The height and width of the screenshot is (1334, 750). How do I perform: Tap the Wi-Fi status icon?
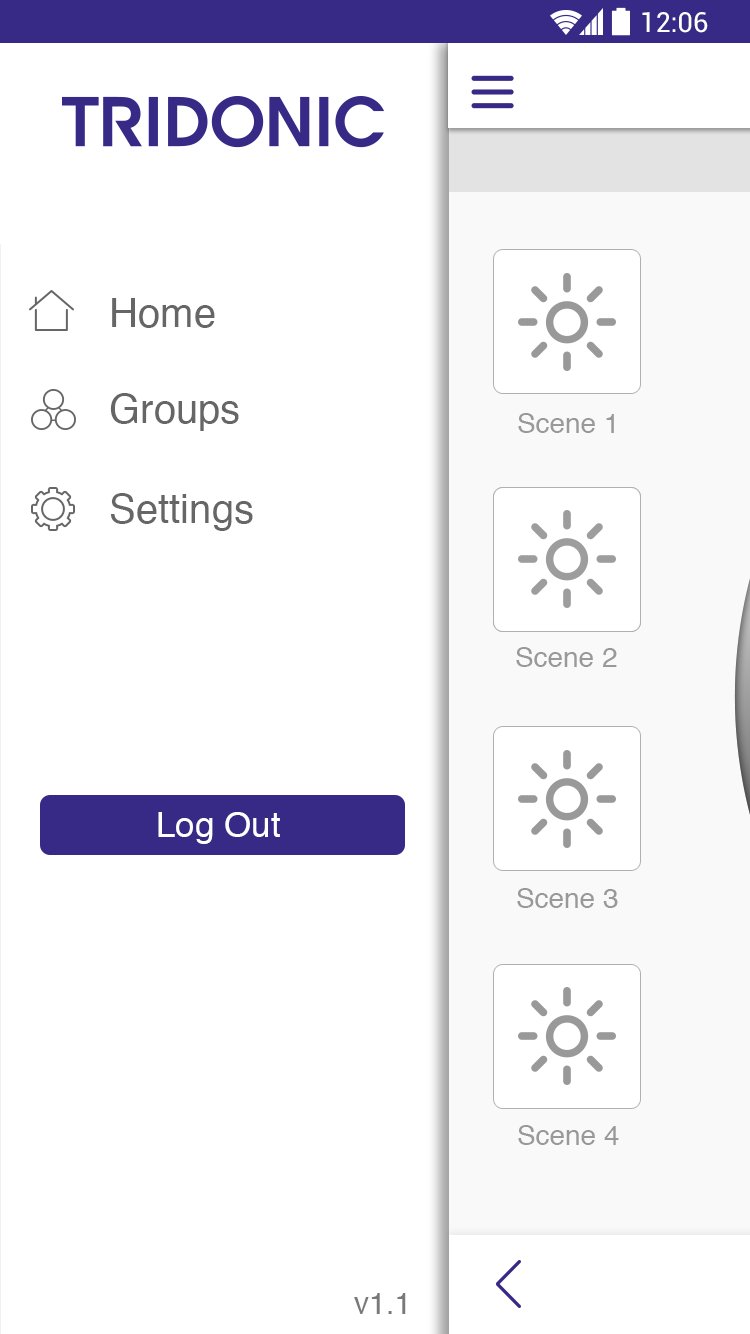tap(566, 22)
